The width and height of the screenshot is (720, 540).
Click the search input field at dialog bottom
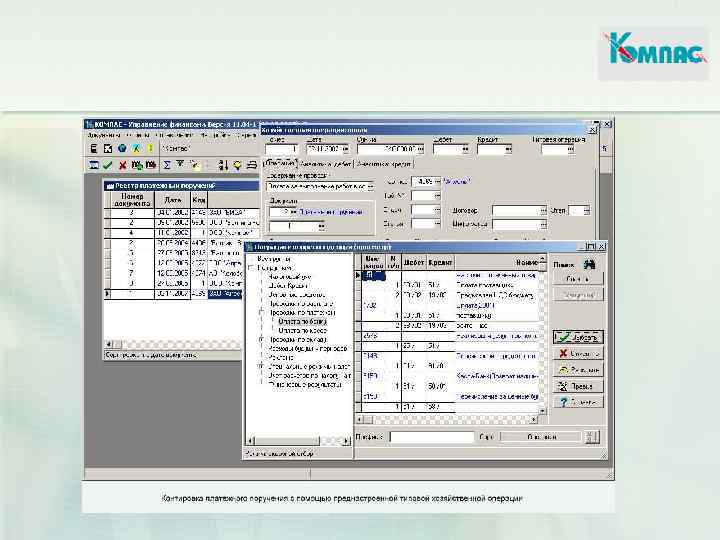click(432, 437)
